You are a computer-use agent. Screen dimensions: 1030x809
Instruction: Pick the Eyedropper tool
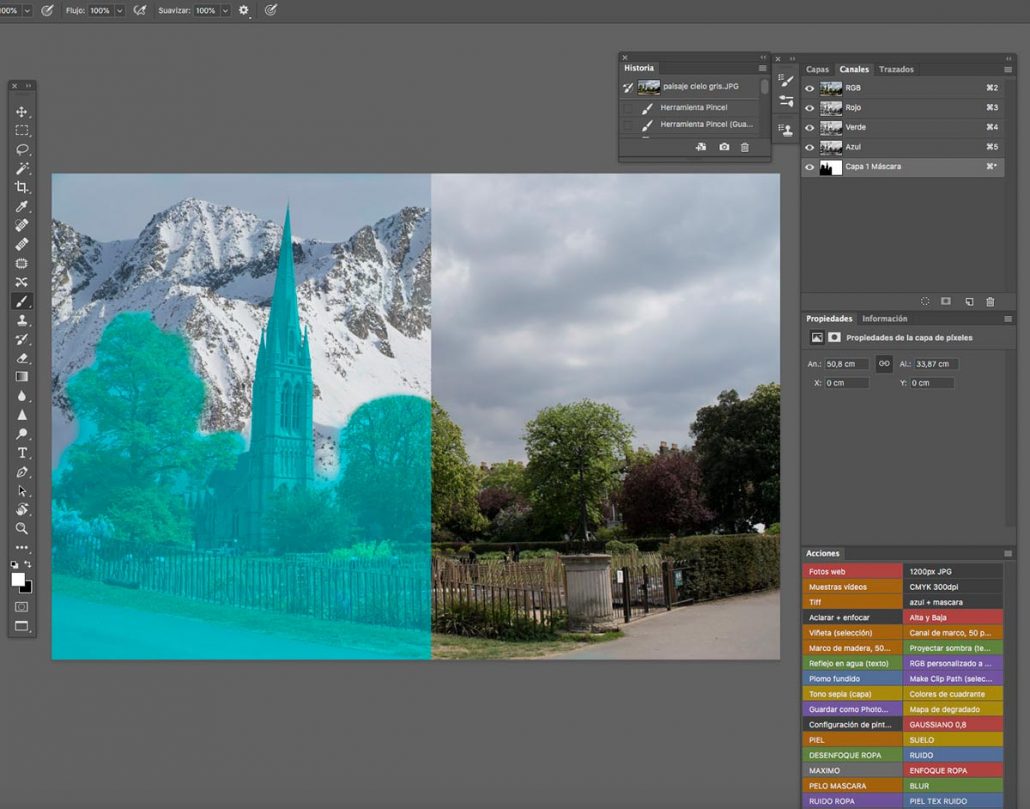coord(22,207)
